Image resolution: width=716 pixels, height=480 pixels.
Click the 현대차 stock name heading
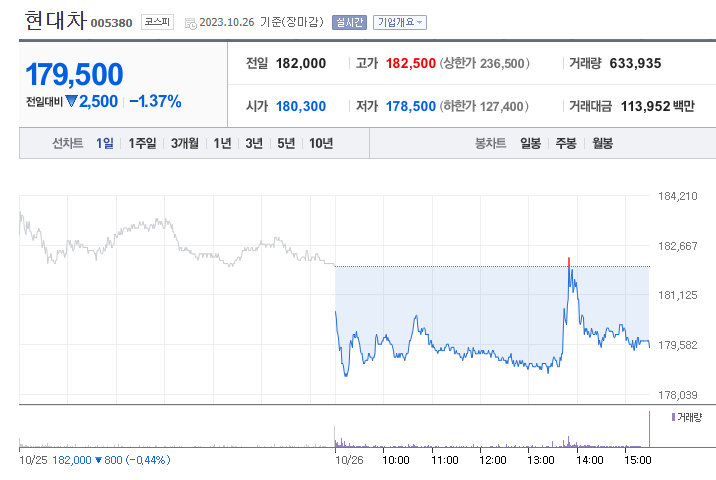[x=55, y=21]
